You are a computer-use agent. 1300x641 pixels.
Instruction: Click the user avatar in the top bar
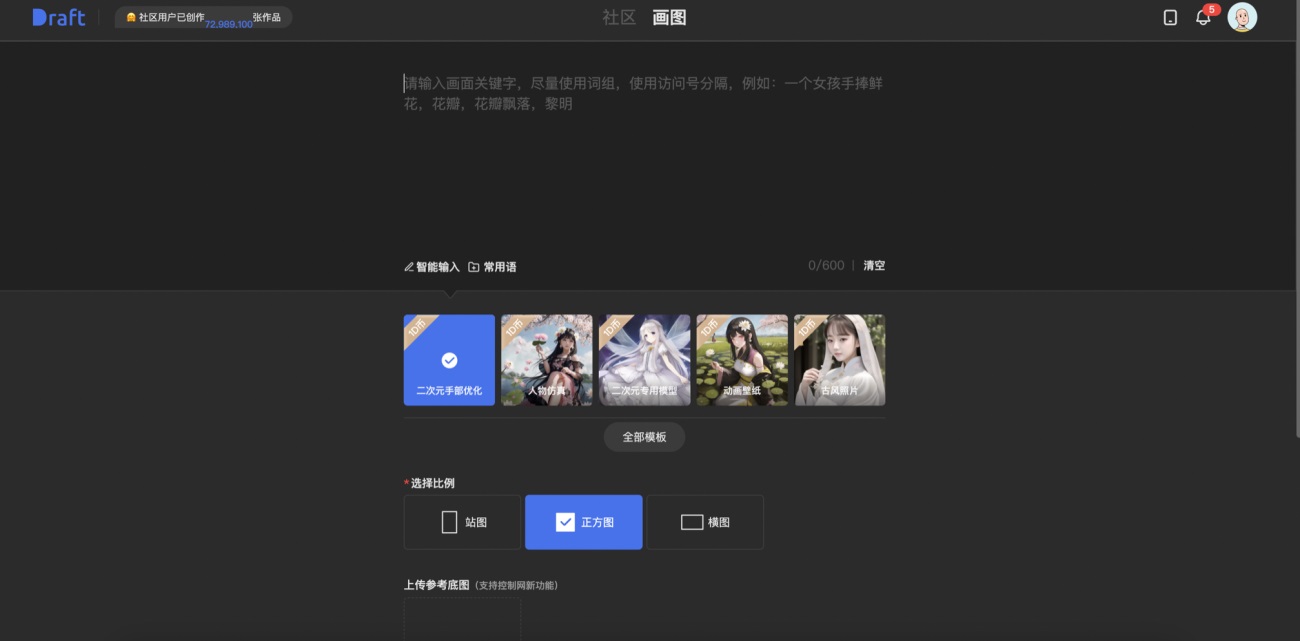click(x=1241, y=16)
